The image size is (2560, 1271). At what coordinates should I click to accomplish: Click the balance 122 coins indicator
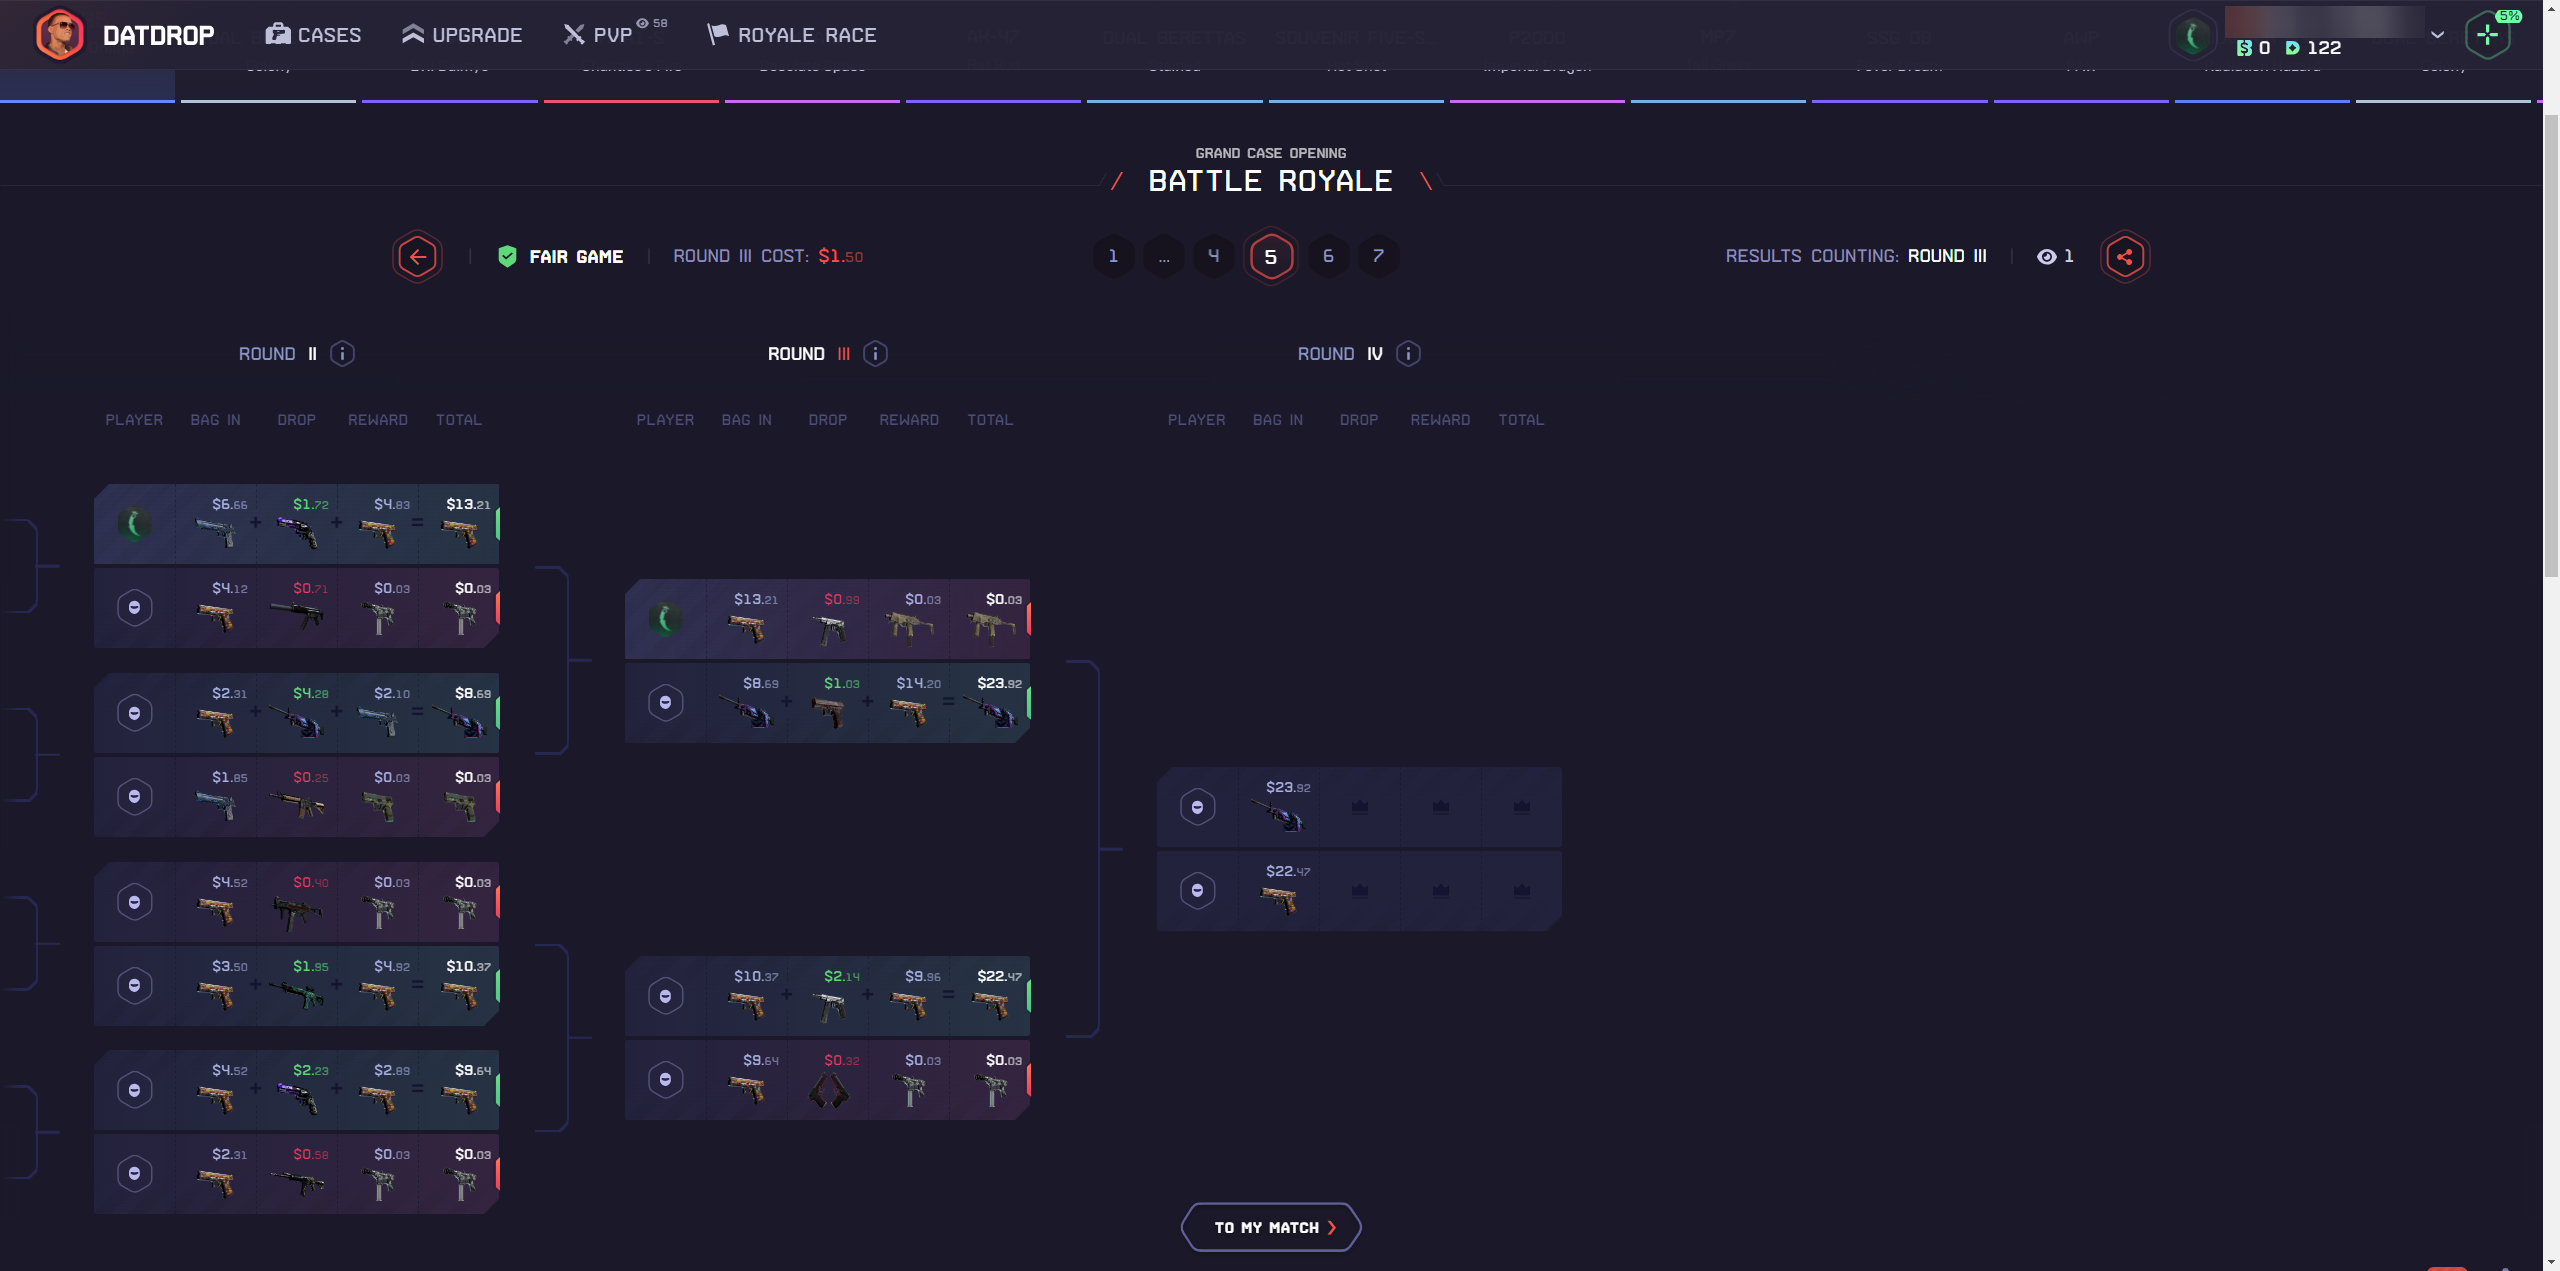tap(2313, 48)
